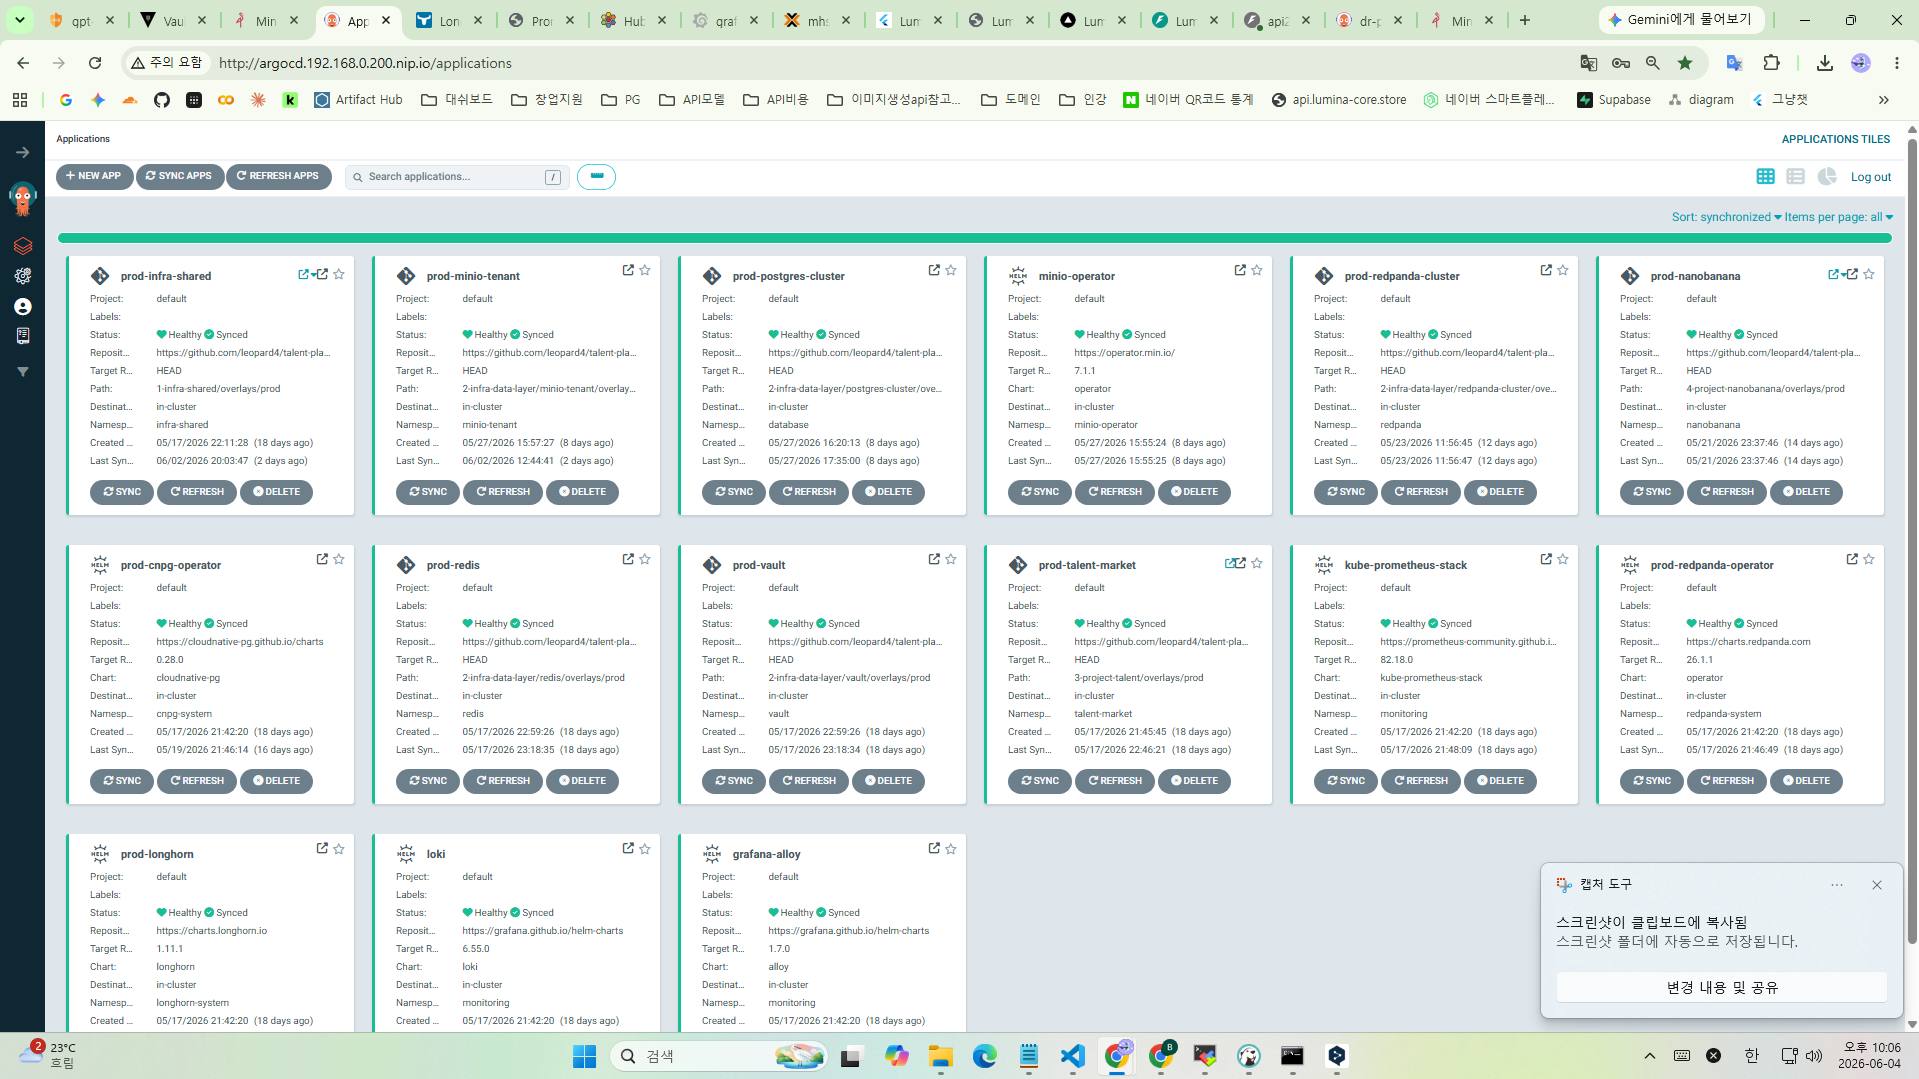The width and height of the screenshot is (1919, 1079).
Task: Click the green sync status progress bar
Action: [x=974, y=238]
